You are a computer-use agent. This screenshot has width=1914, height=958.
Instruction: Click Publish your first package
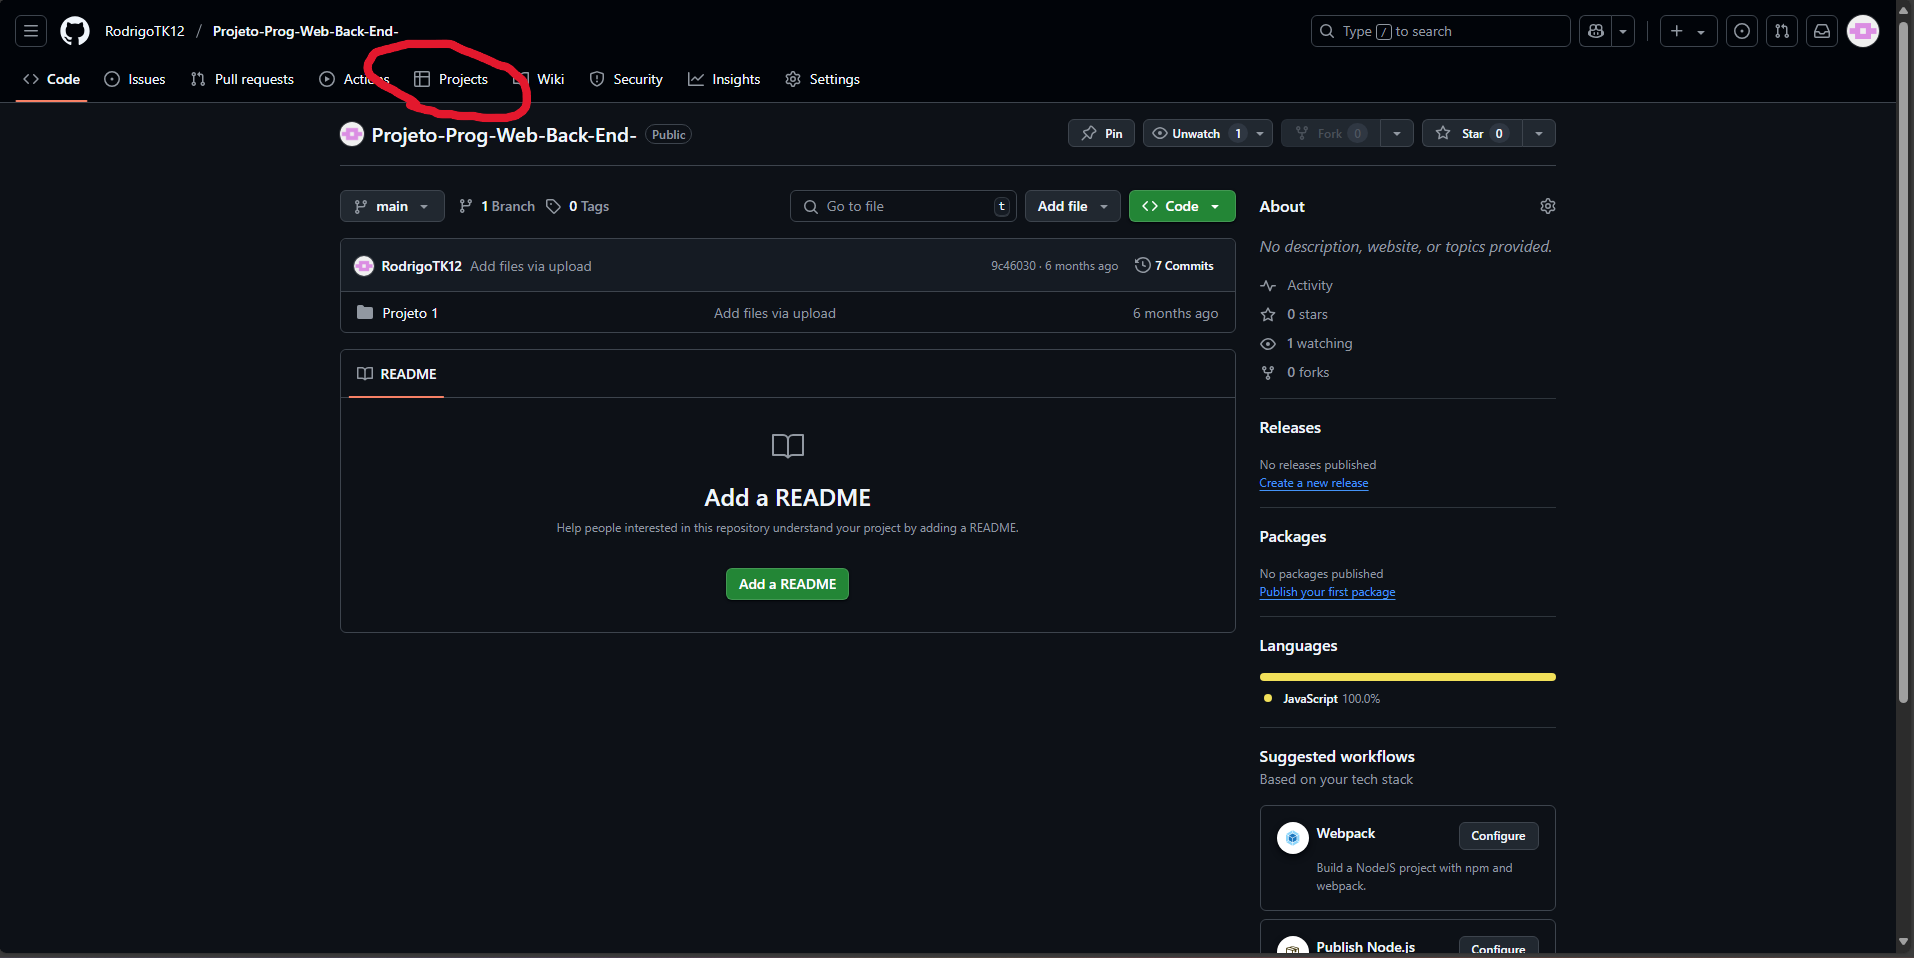pos(1327,592)
